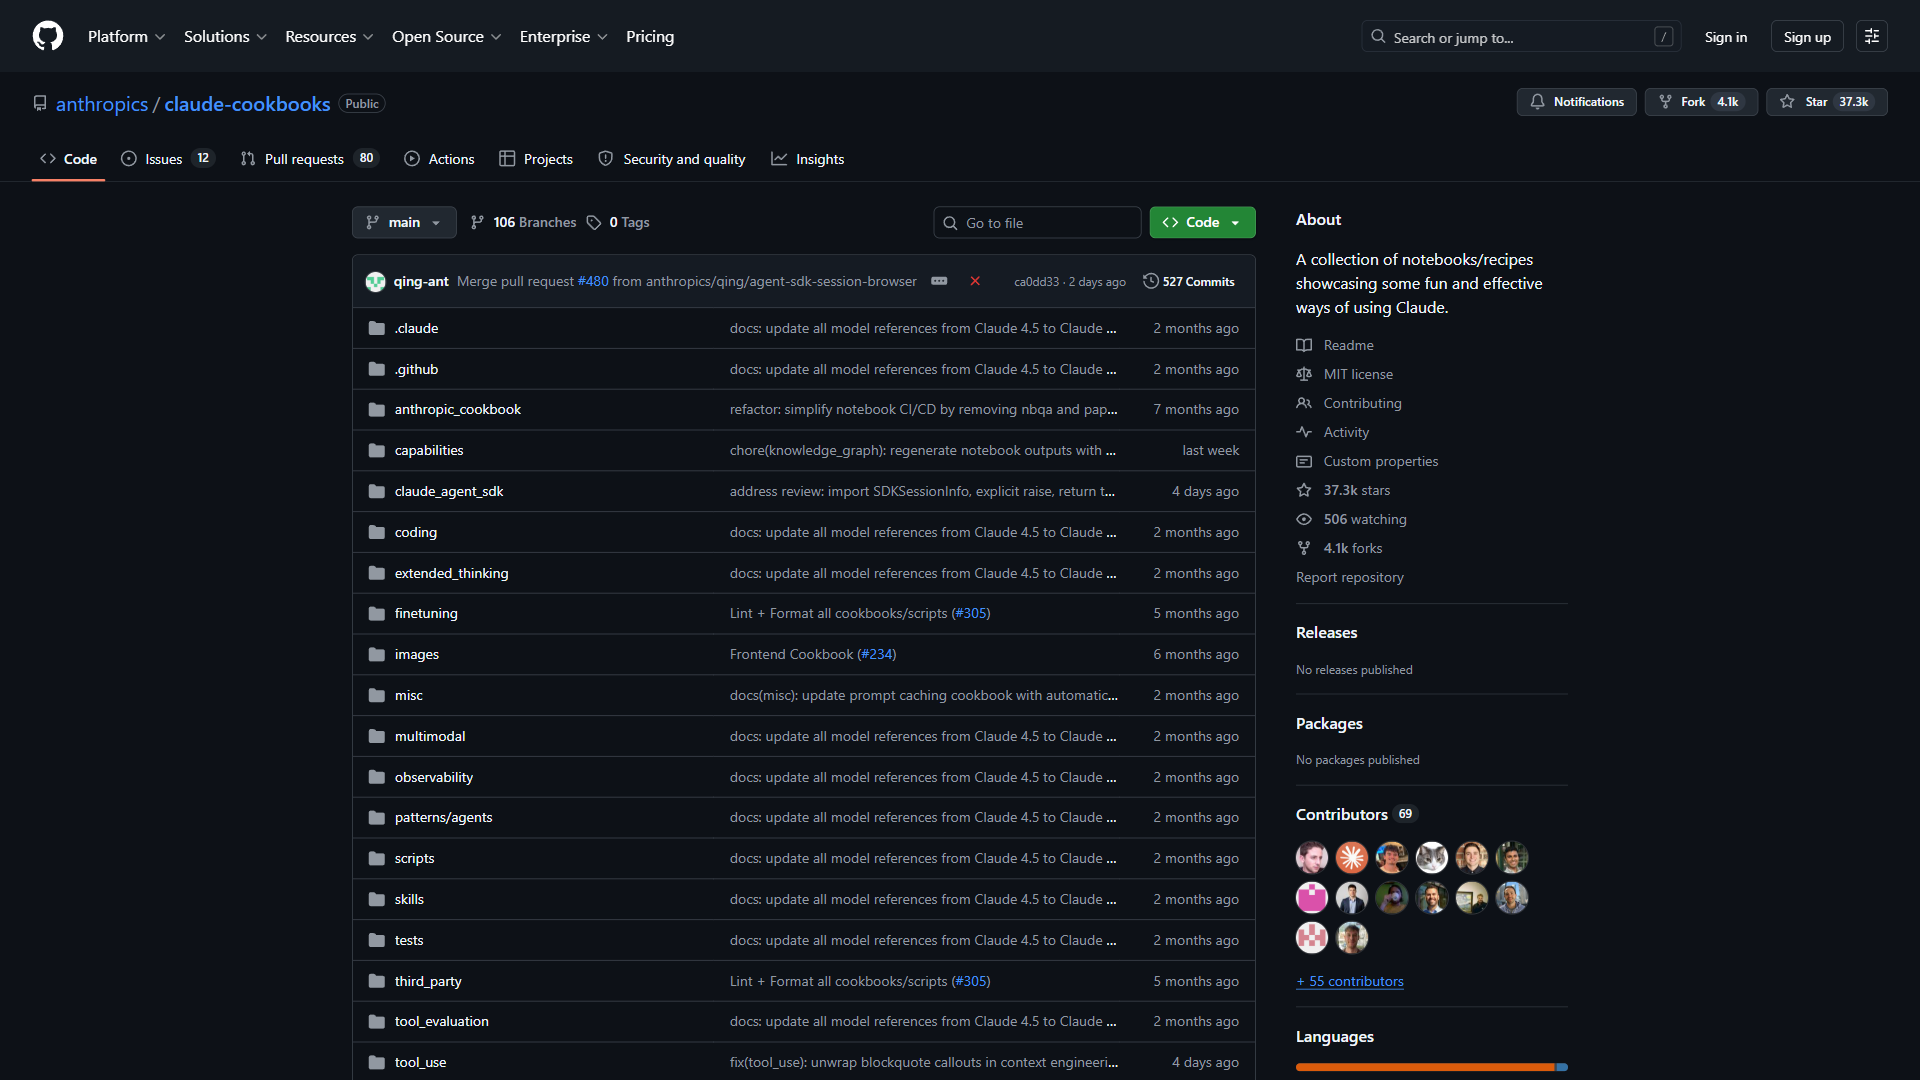Click the Custom properties icon
Screen dimensions: 1920x1080
click(1304, 461)
